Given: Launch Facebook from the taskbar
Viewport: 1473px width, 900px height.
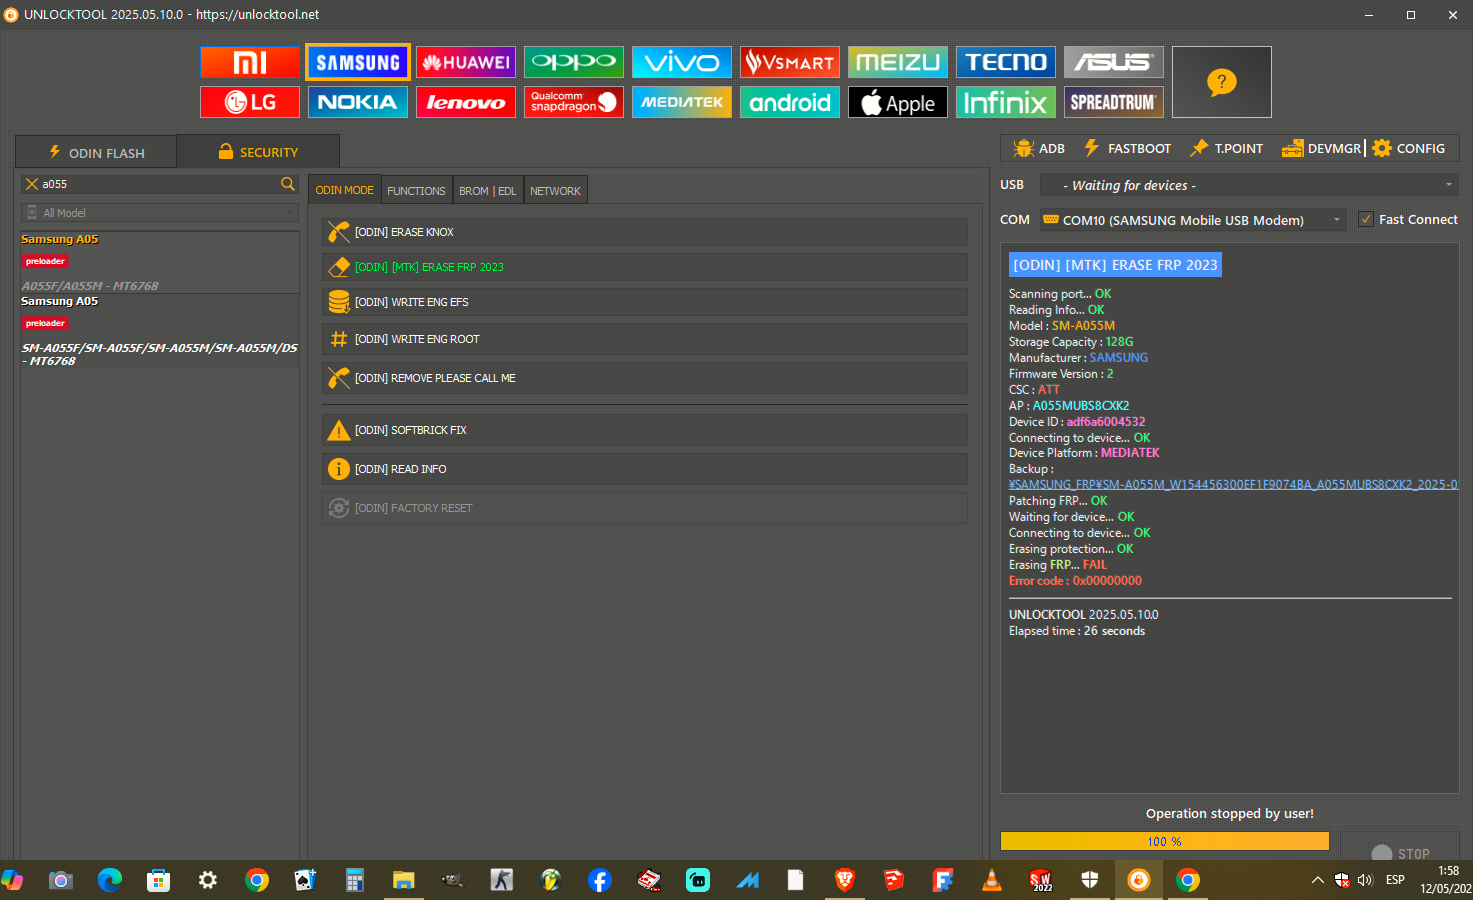Looking at the screenshot, I should tap(599, 880).
